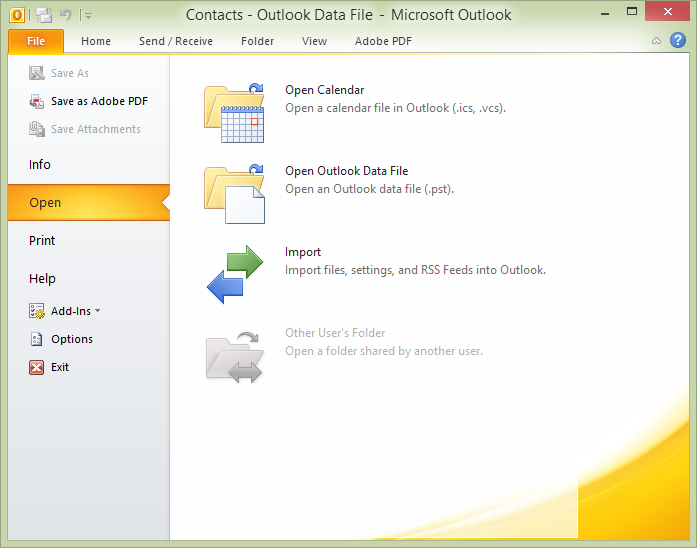The image size is (697, 548).
Task: Click the calendar file description text (.ics, .vcs)
Action: (396, 108)
